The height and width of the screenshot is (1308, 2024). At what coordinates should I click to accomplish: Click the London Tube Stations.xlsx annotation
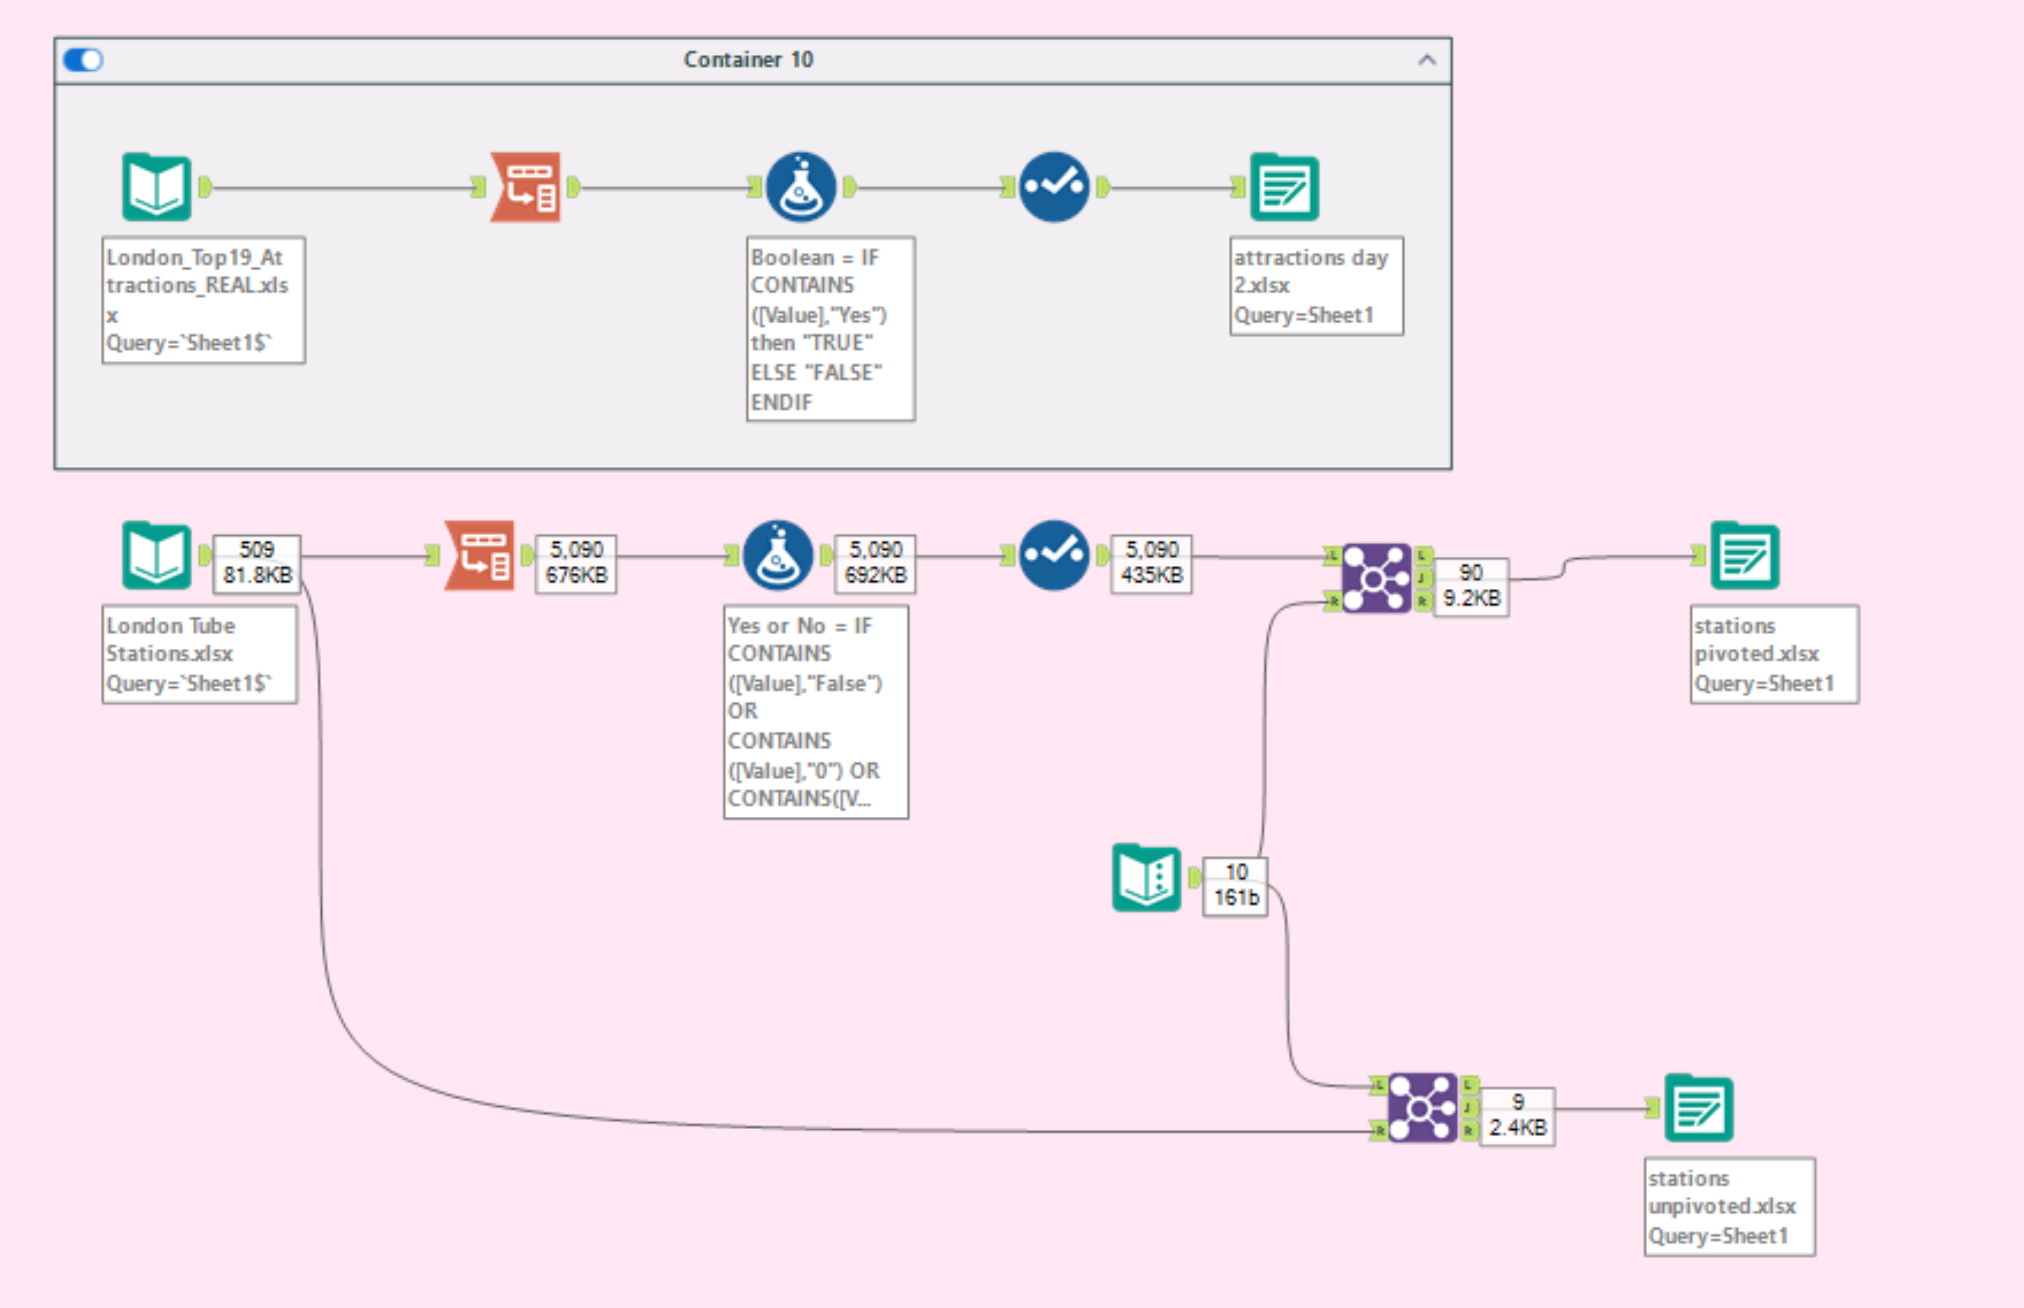199,654
